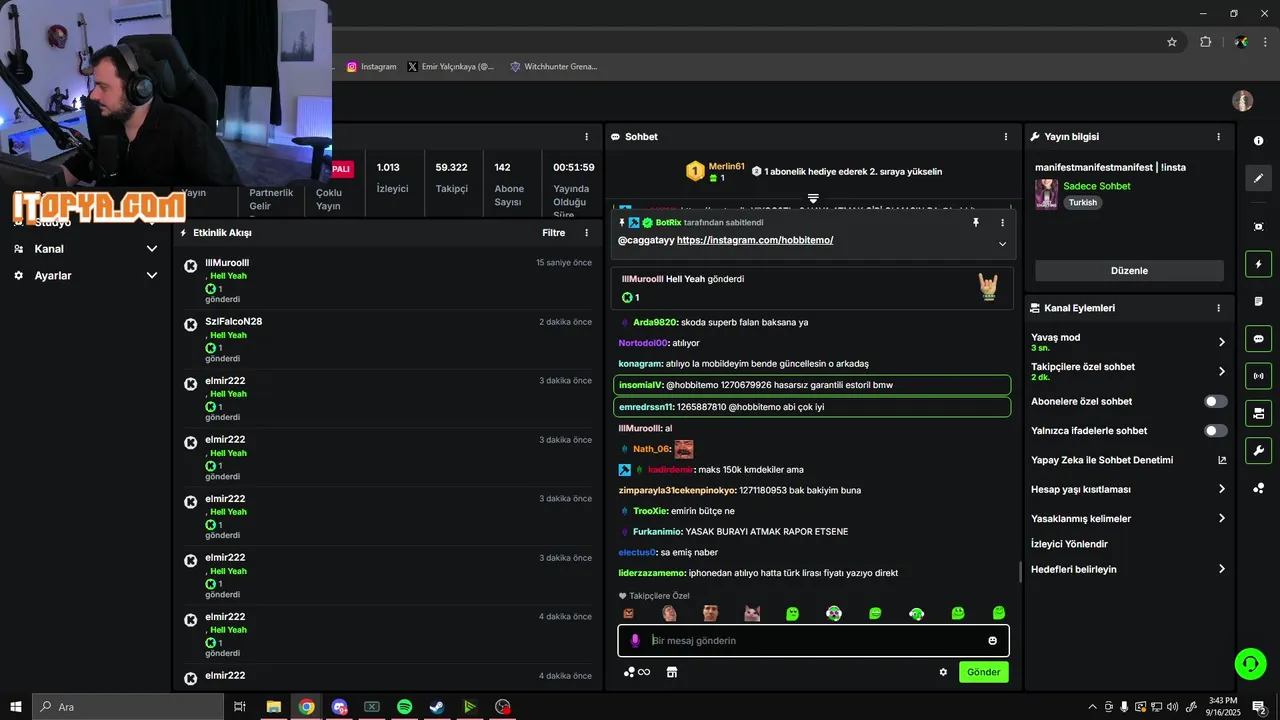Expand Takipçilere özel sohbet settings

point(1221,371)
